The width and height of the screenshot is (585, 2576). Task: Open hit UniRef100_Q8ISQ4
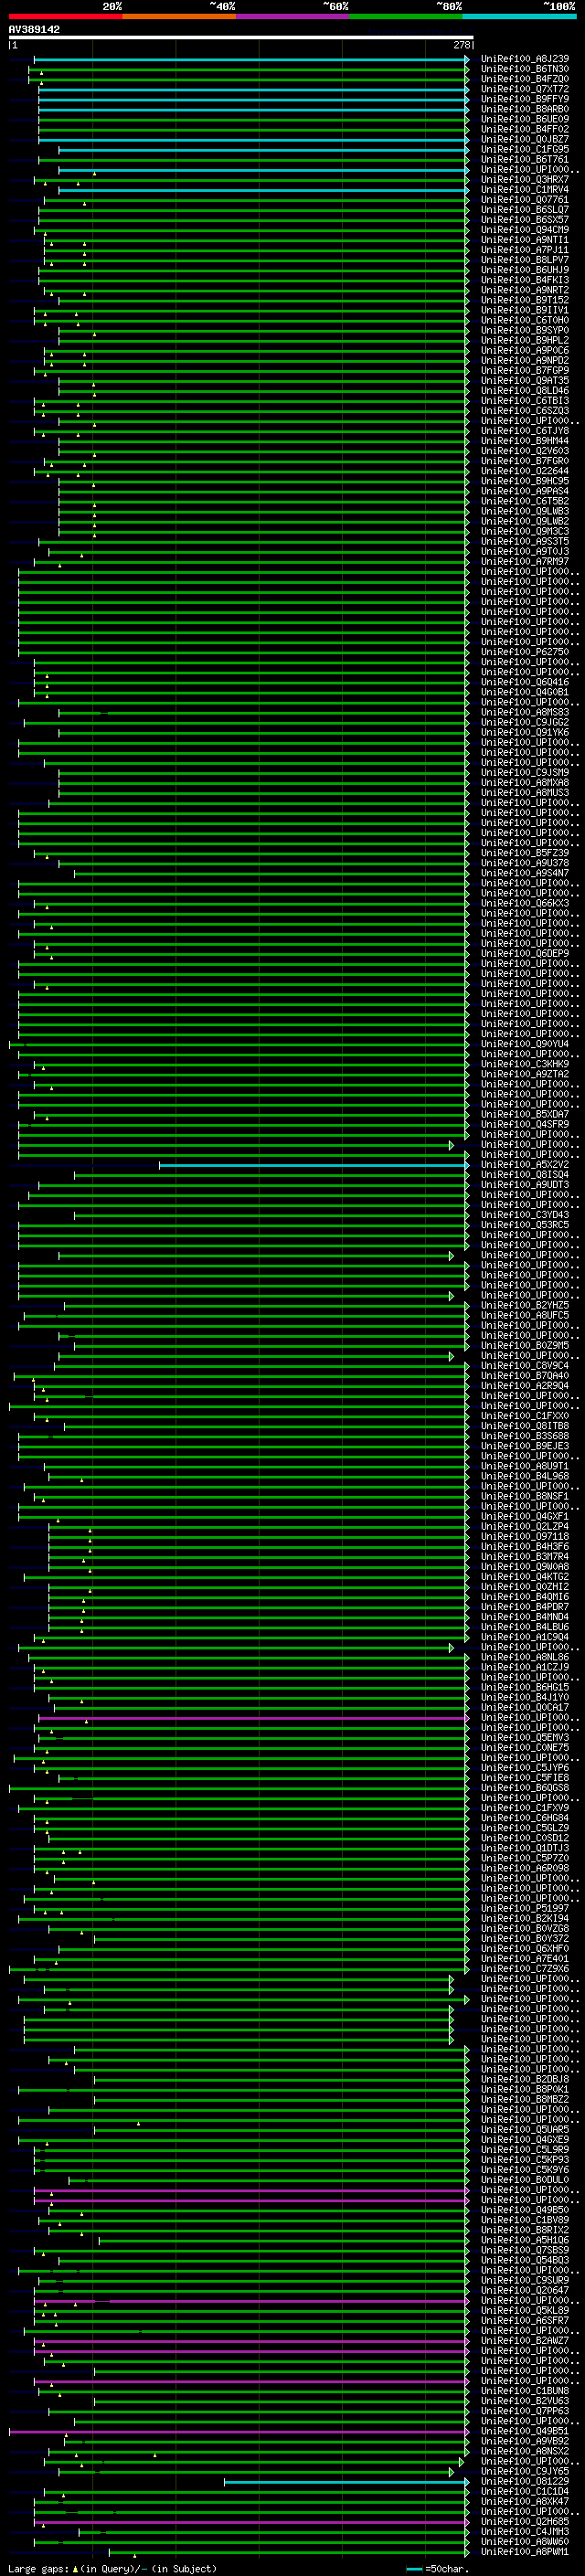pos(525,1175)
